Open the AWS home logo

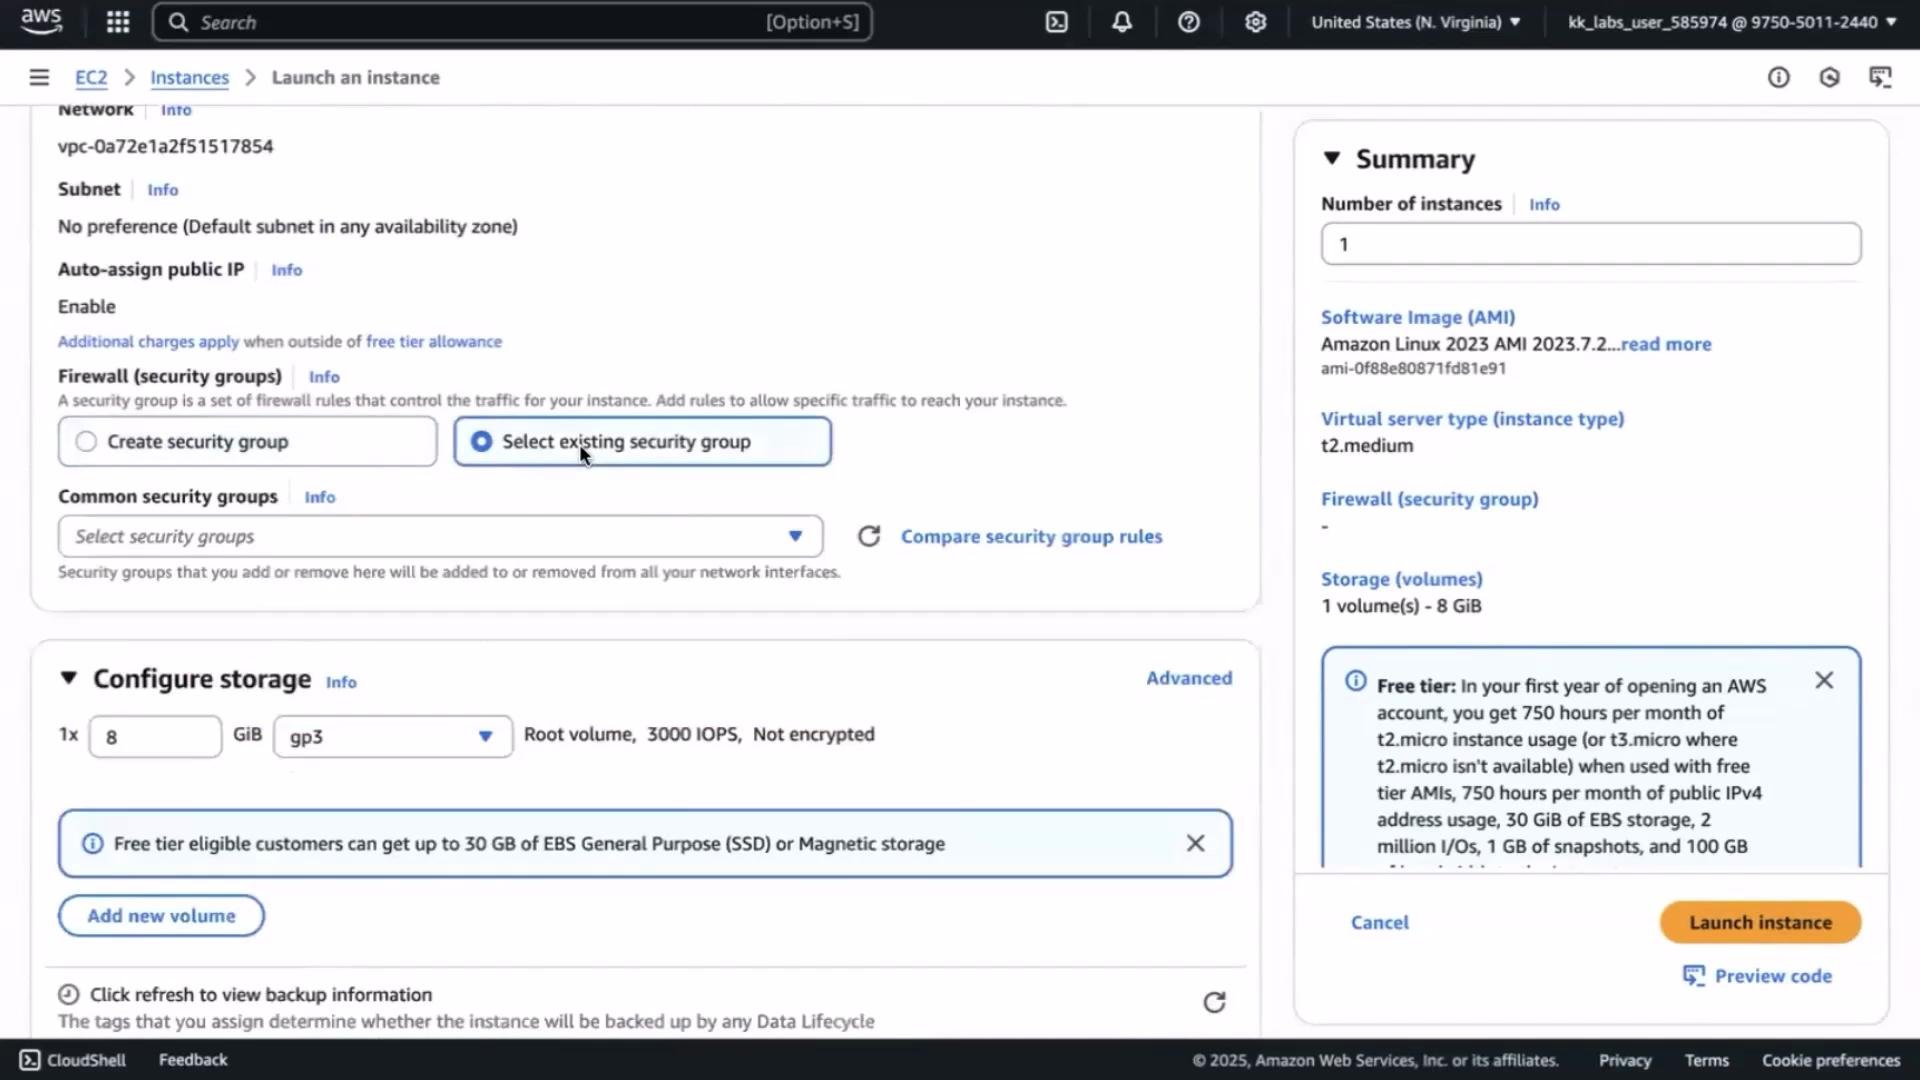41,22
